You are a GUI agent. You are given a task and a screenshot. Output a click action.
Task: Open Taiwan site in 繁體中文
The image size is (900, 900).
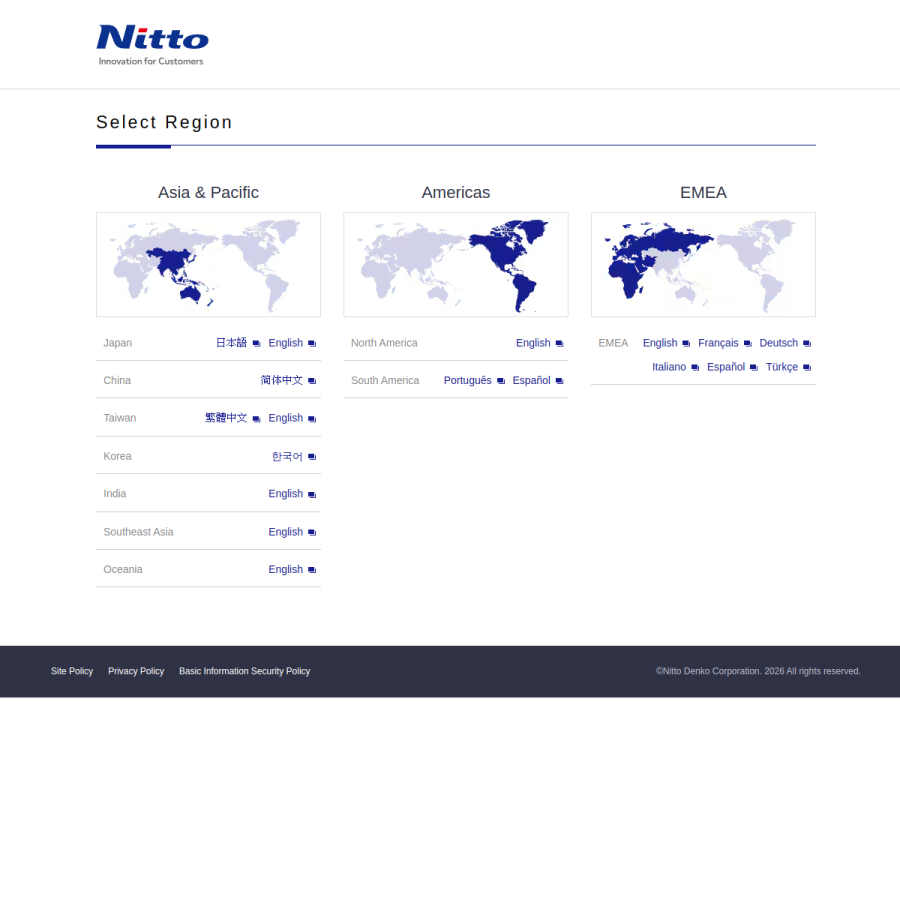226,418
